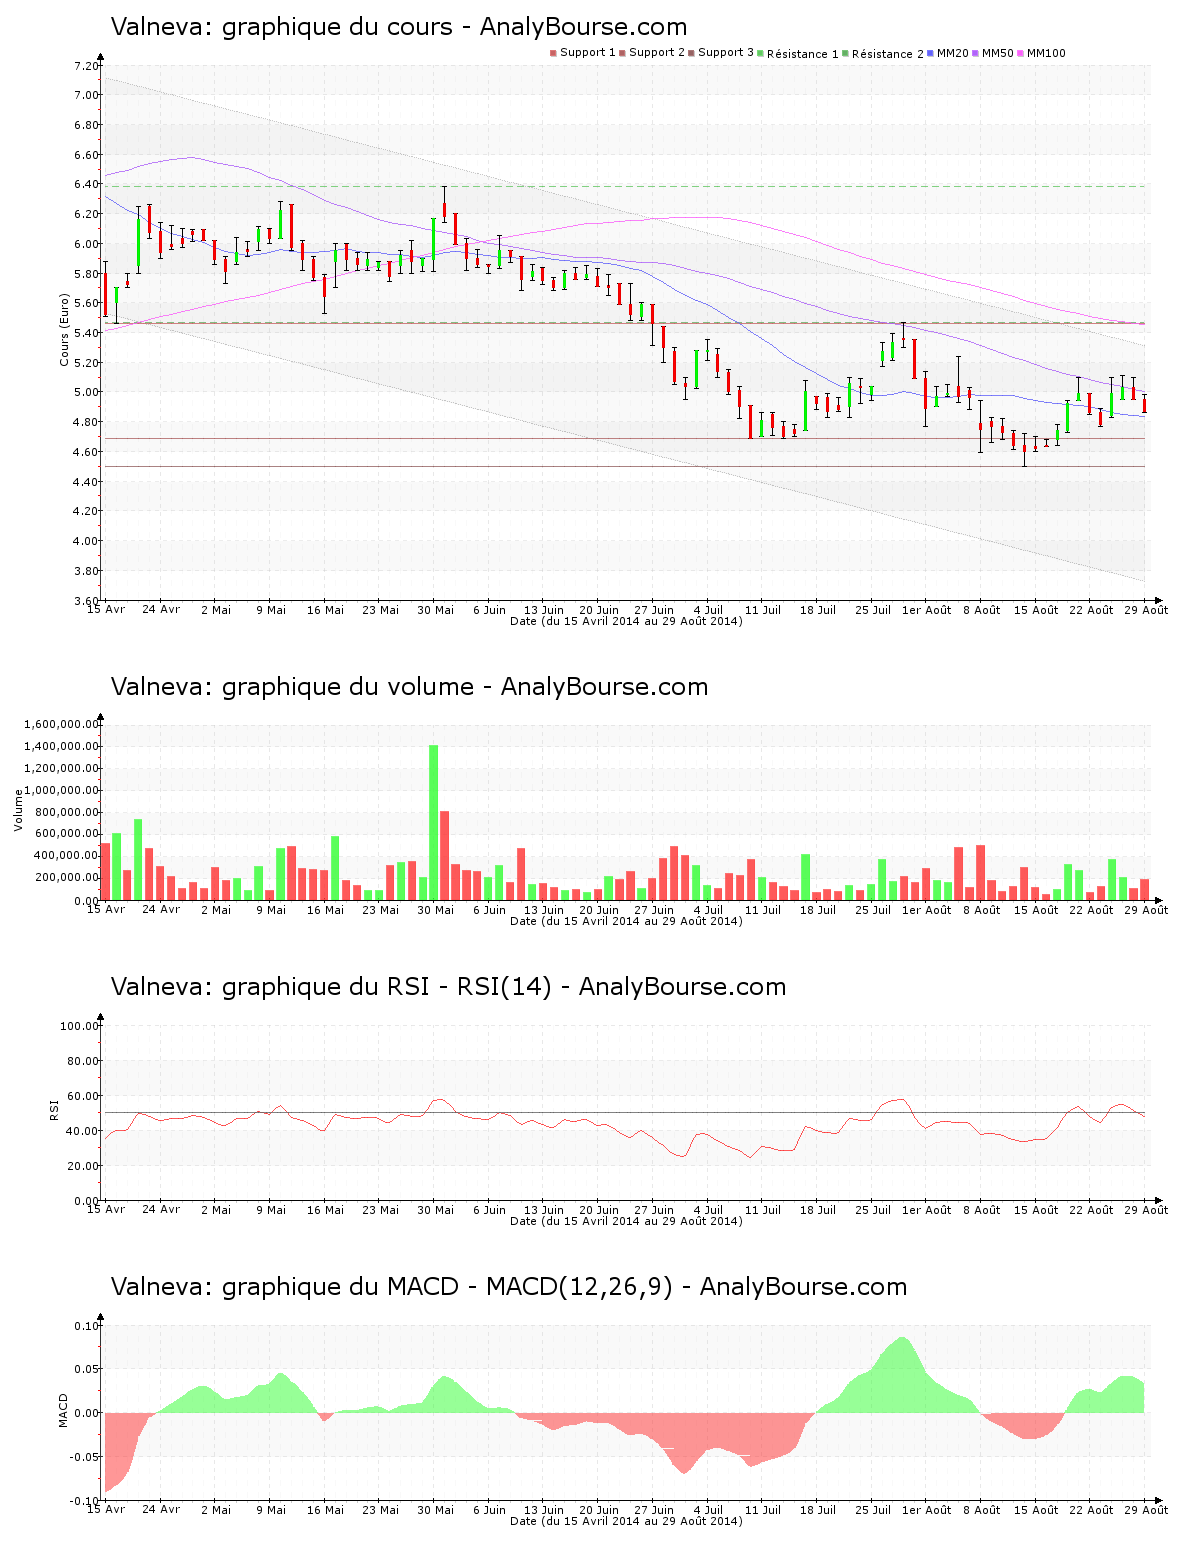
Task: Select the Support 3 legend label
Action: coord(726,53)
